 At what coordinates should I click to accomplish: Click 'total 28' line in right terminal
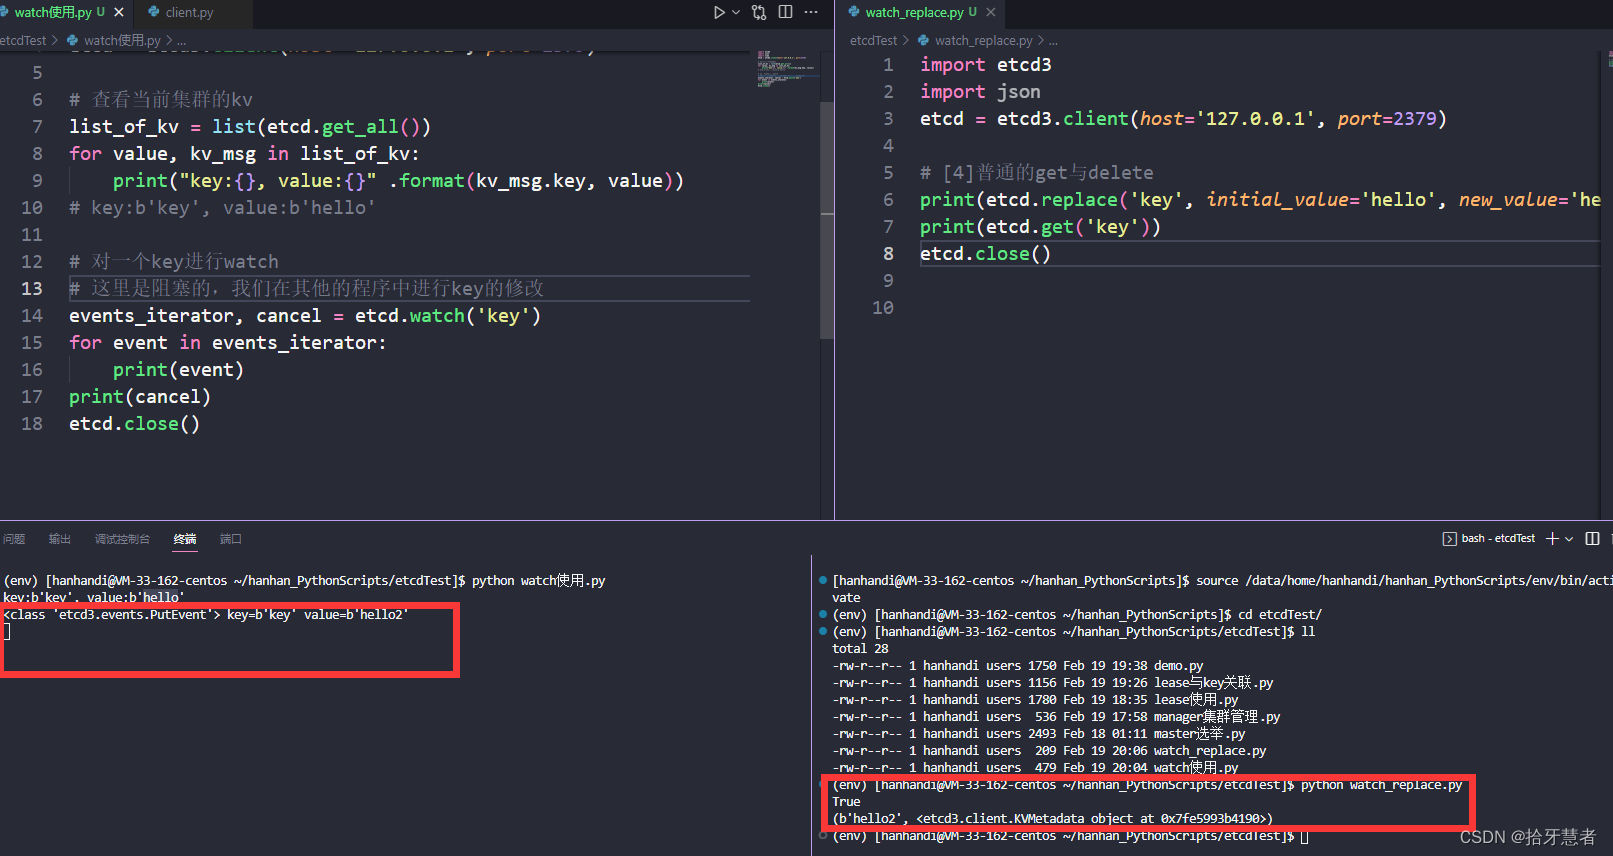point(860,649)
